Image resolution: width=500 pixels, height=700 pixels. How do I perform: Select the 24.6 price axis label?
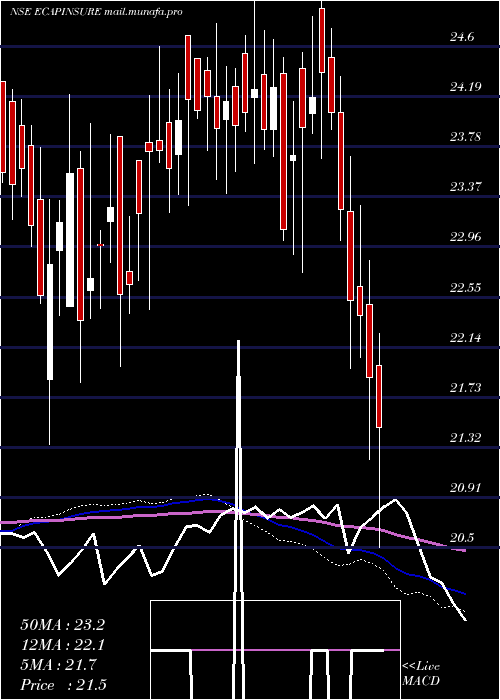coord(462,38)
